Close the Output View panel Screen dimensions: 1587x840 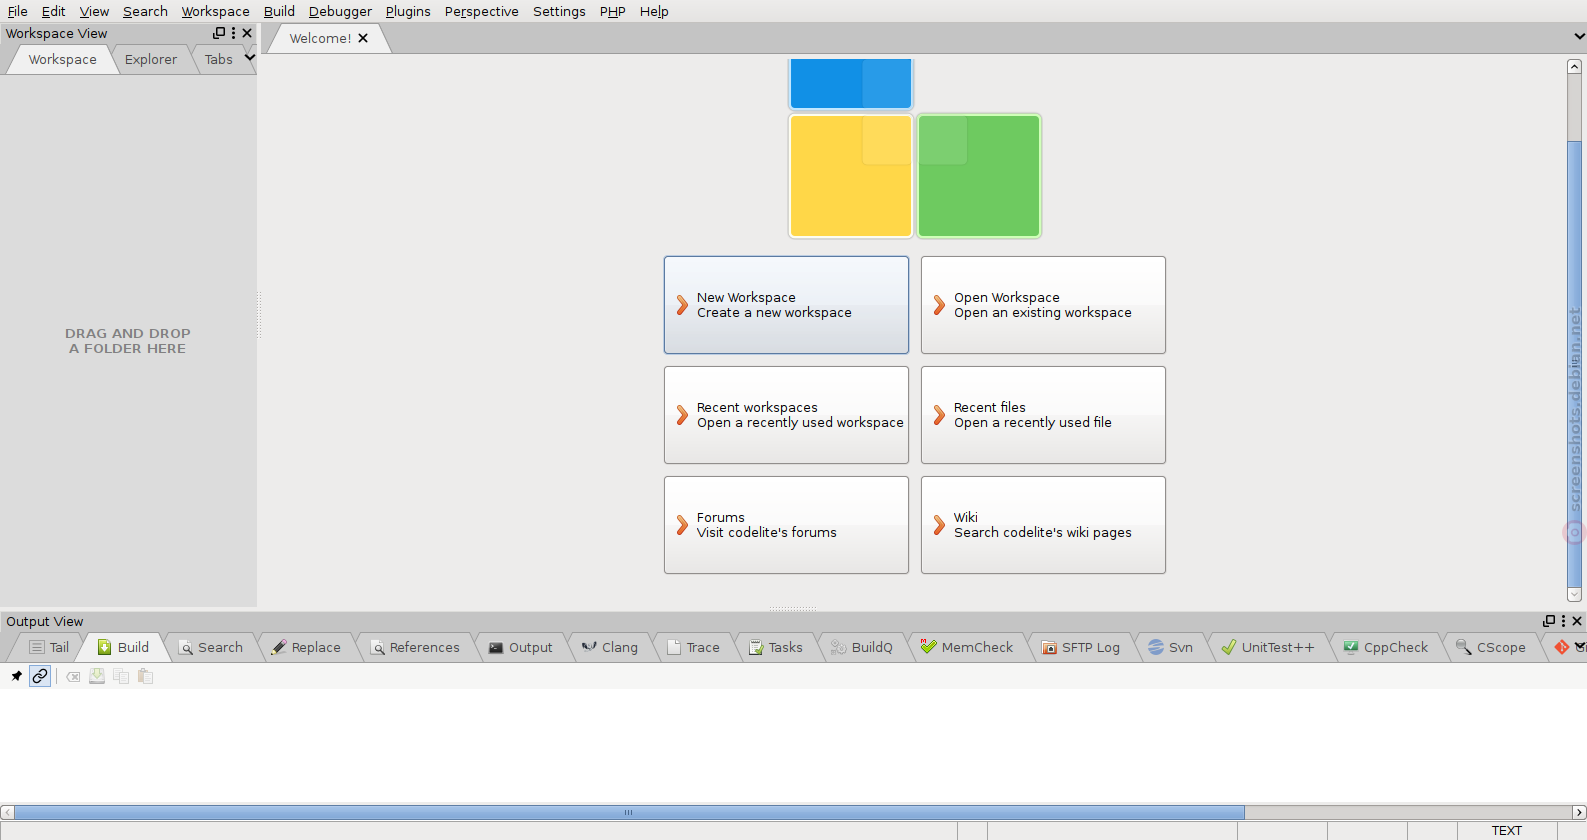(x=1577, y=621)
